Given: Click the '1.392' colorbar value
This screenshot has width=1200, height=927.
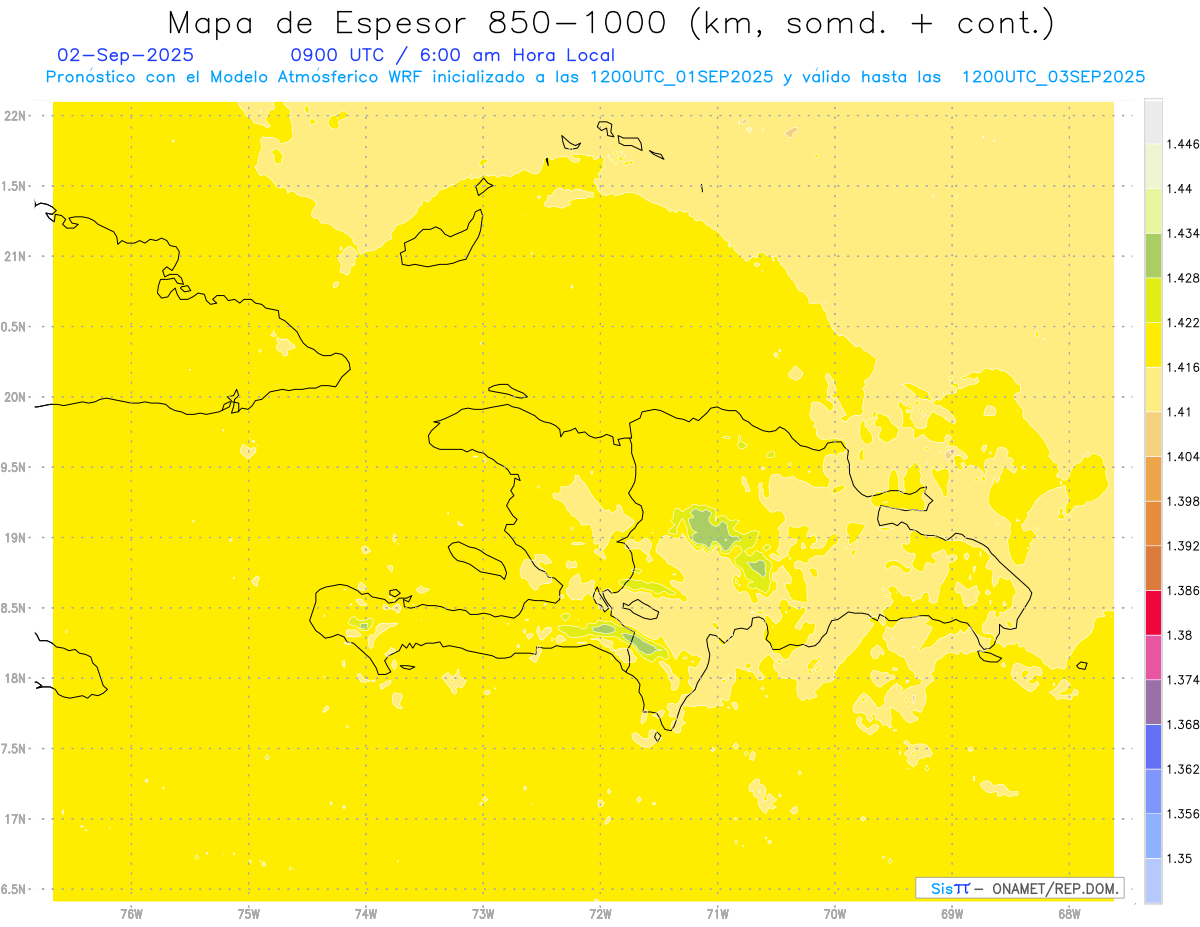Looking at the screenshot, I should point(1183,546).
